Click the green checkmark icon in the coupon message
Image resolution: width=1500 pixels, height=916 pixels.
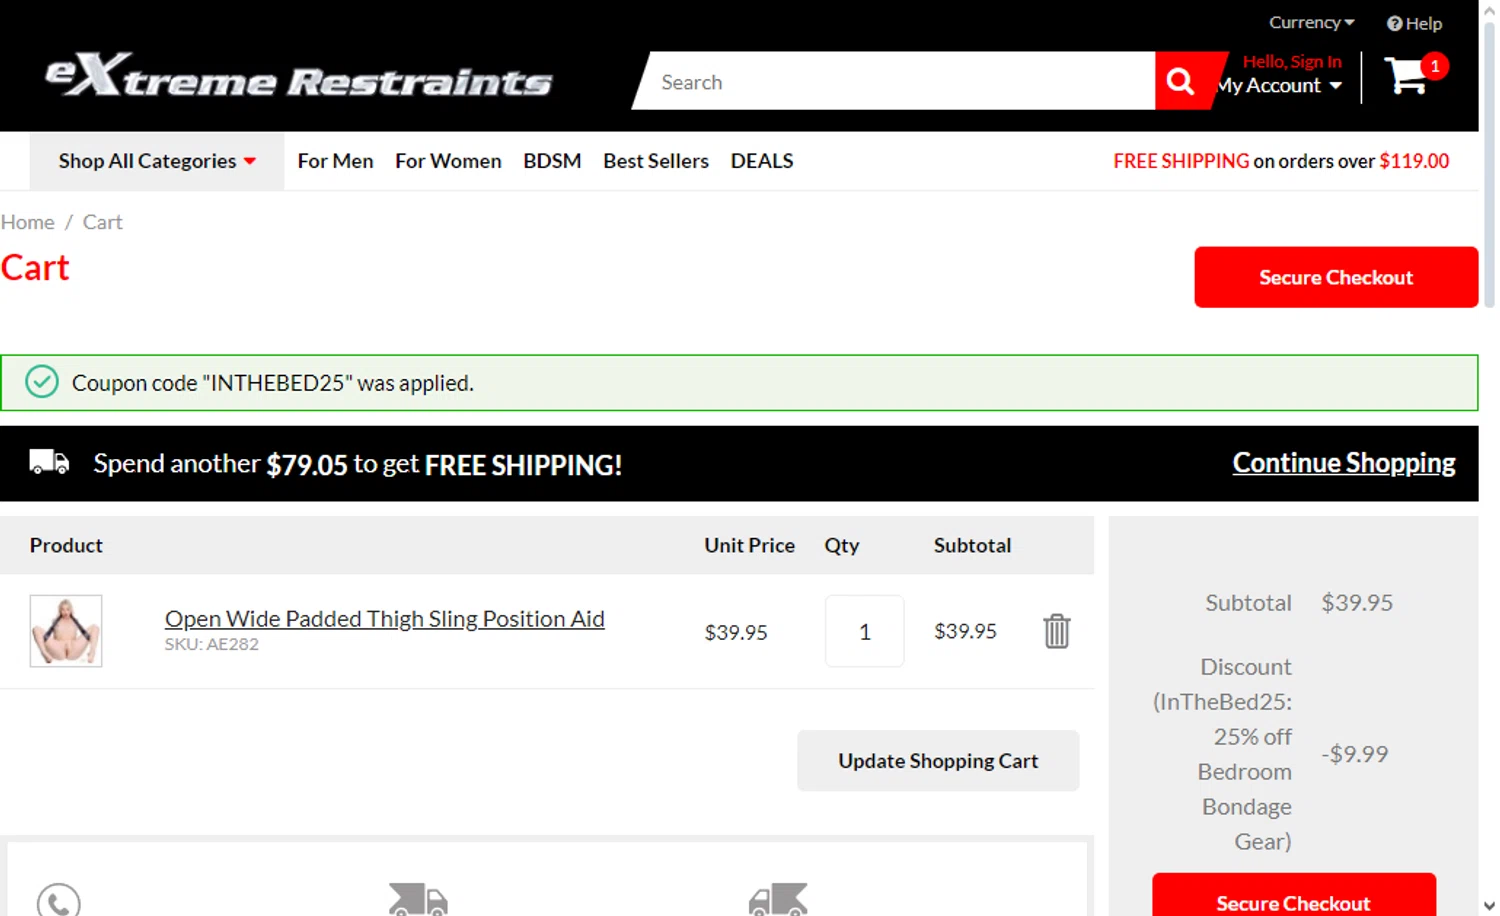[42, 382]
